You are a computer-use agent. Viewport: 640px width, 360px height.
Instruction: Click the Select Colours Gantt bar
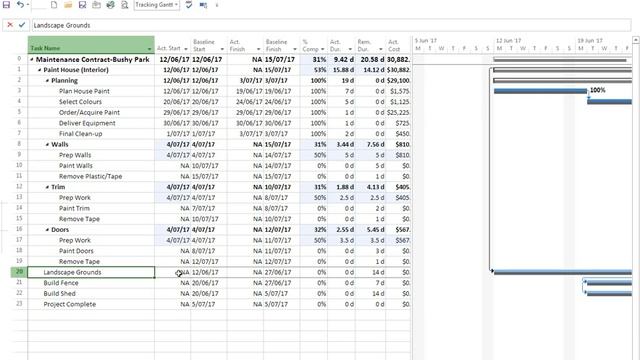point(609,102)
